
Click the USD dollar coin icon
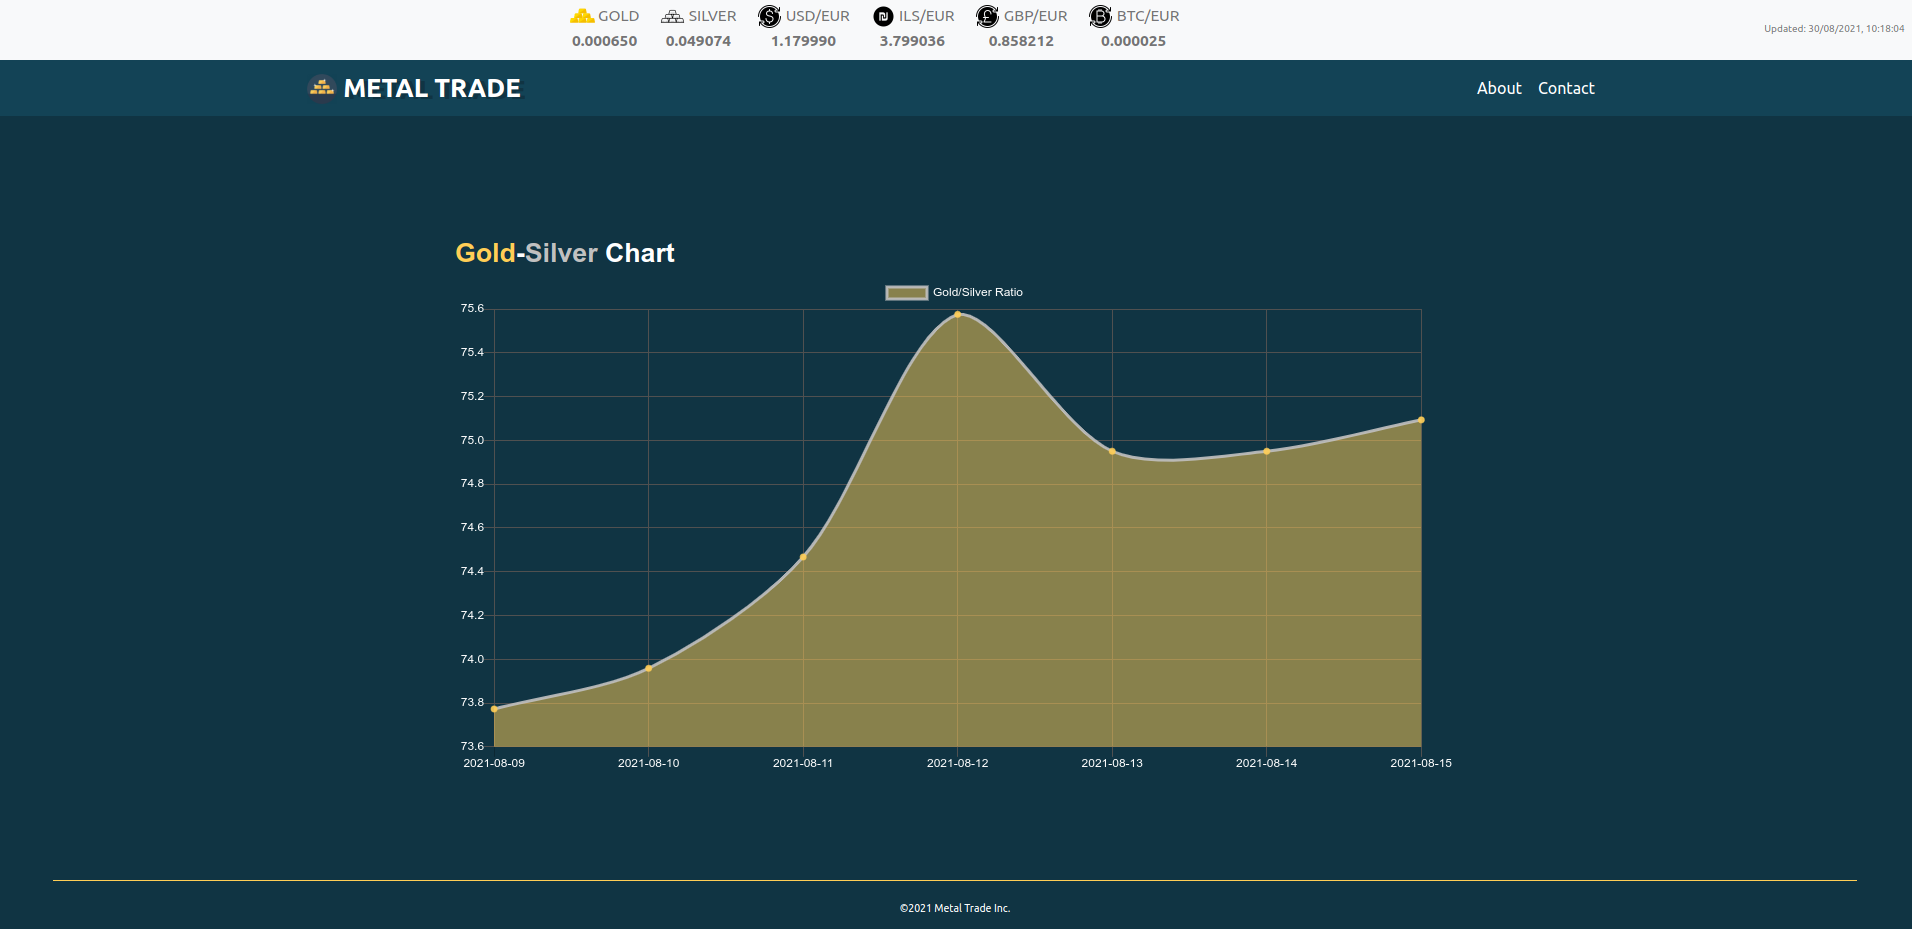[x=768, y=16]
